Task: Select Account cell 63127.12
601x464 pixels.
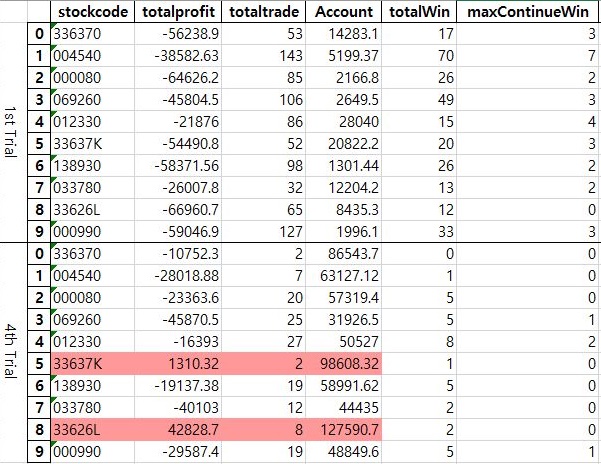Action: [343, 275]
